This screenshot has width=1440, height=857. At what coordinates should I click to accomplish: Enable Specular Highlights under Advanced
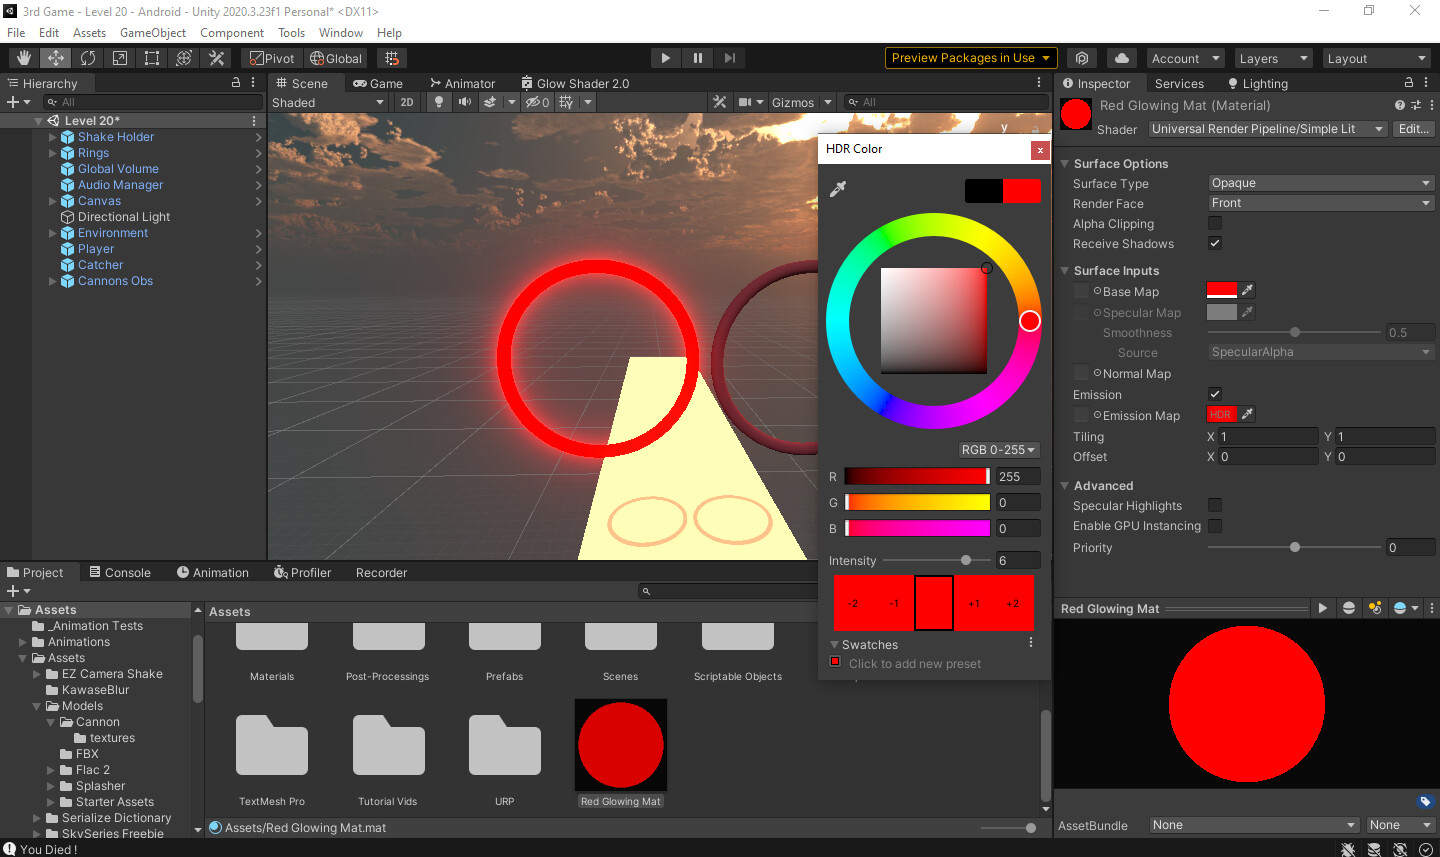click(x=1214, y=505)
